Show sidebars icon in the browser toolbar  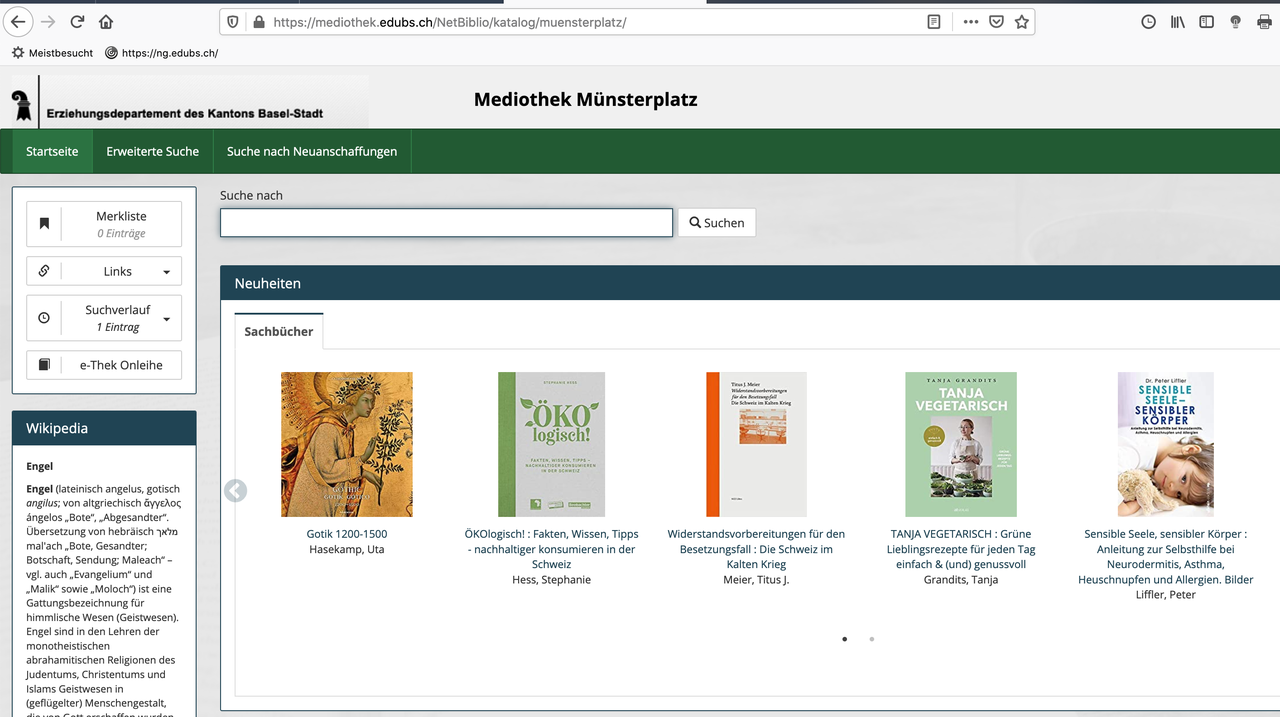1207,21
